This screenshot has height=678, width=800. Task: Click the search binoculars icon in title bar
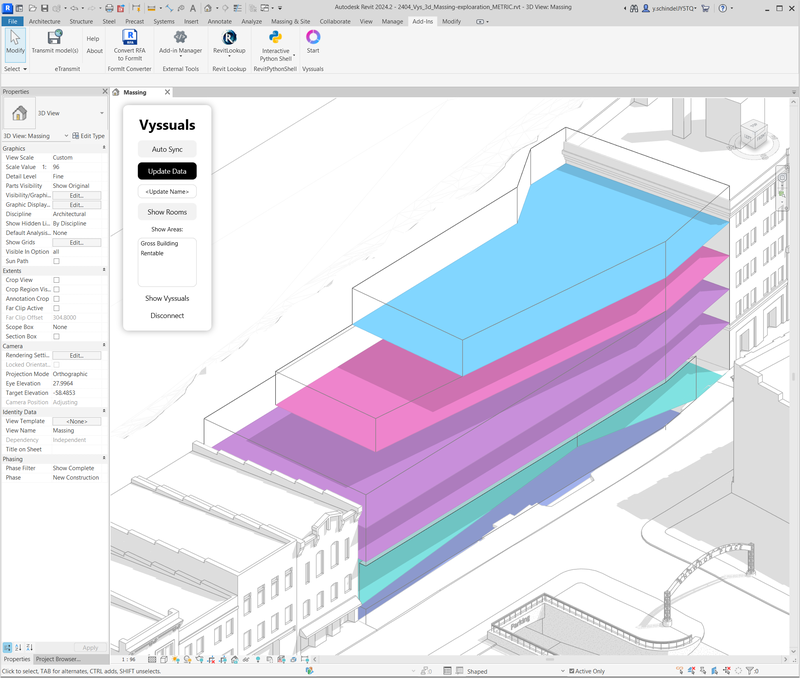pyautogui.click(x=634, y=8)
